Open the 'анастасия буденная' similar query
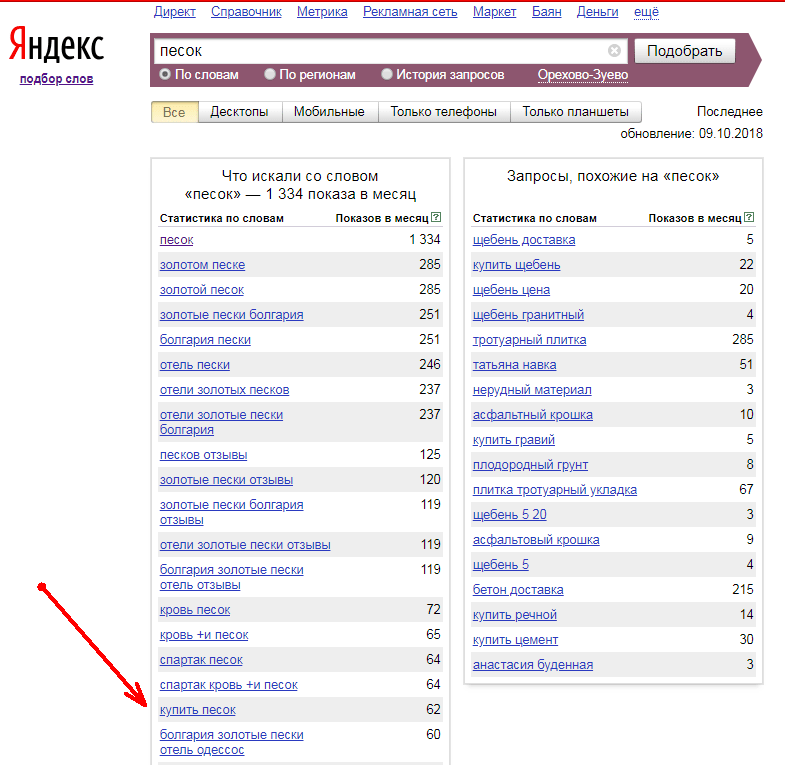Image resolution: width=785 pixels, height=765 pixels. [x=533, y=665]
